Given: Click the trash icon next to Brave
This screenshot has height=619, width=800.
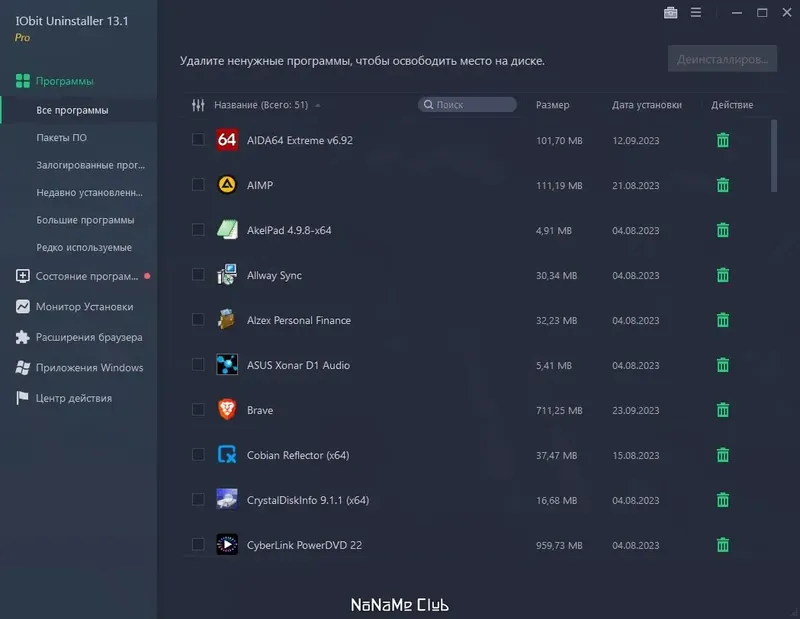Looking at the screenshot, I should (722, 410).
